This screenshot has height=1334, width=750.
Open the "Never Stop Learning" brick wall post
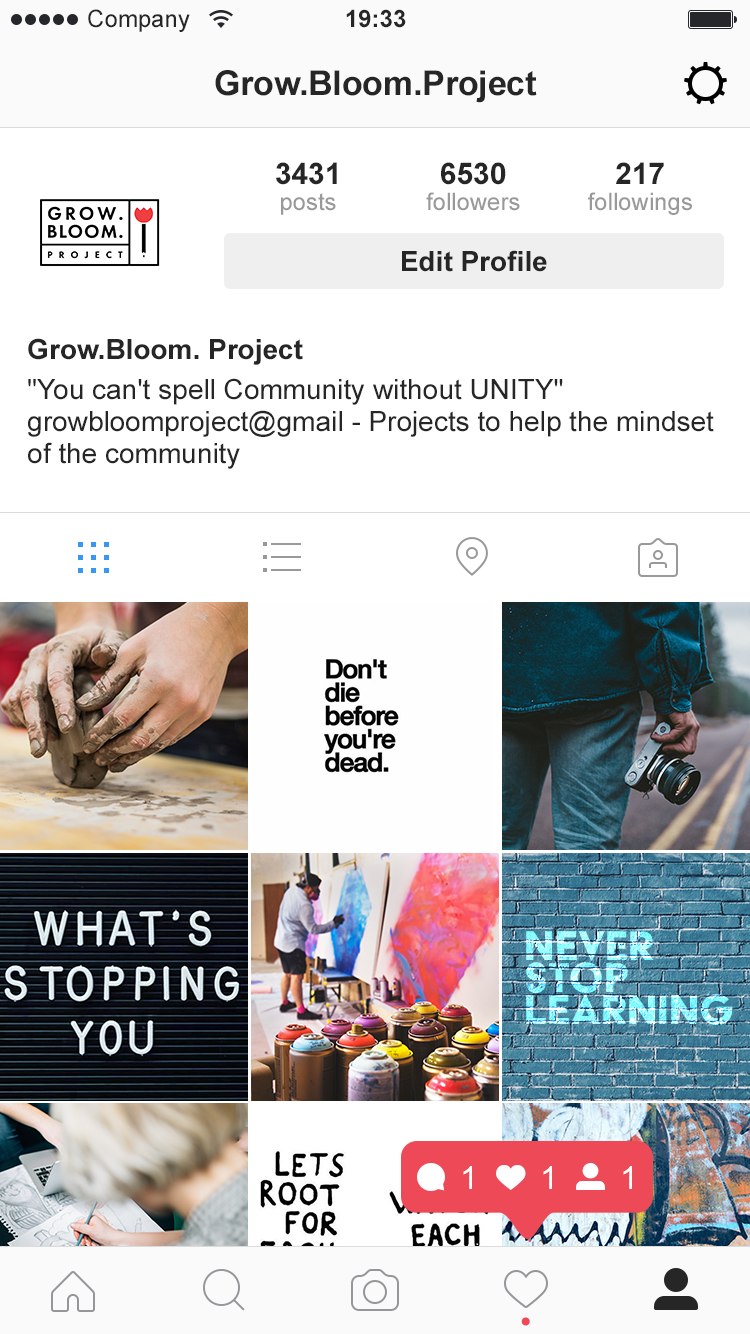tap(626, 977)
